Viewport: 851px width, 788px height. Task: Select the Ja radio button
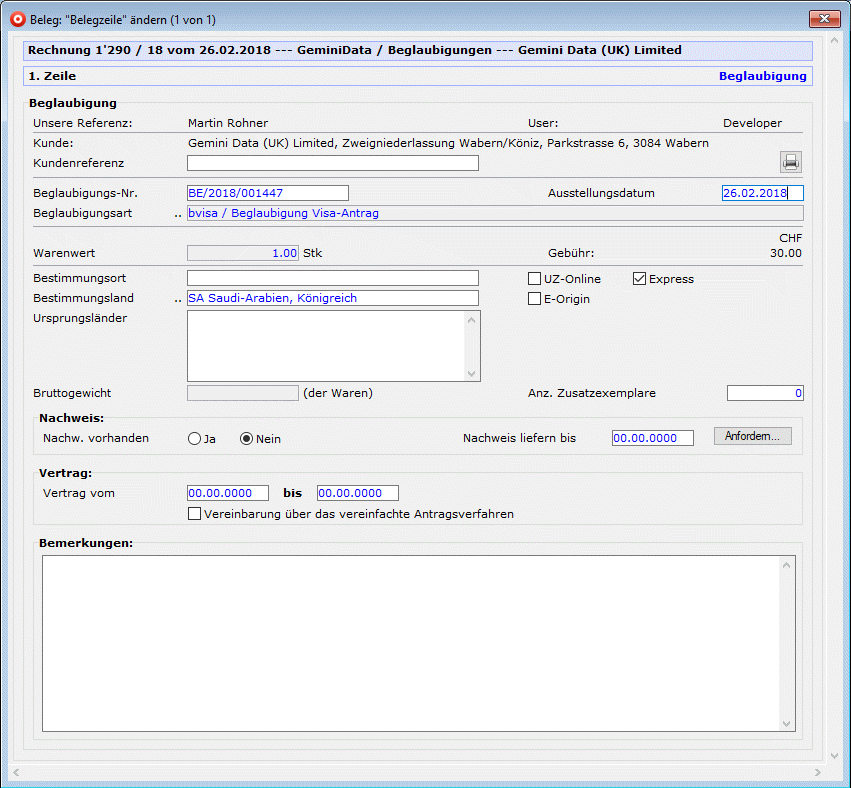coord(195,438)
